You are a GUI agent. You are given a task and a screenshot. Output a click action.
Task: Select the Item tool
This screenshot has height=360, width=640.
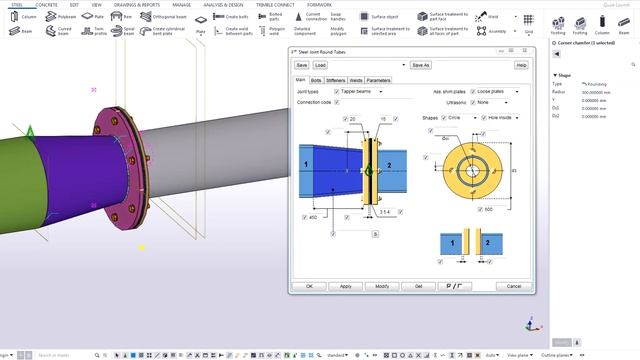click(x=121, y=17)
